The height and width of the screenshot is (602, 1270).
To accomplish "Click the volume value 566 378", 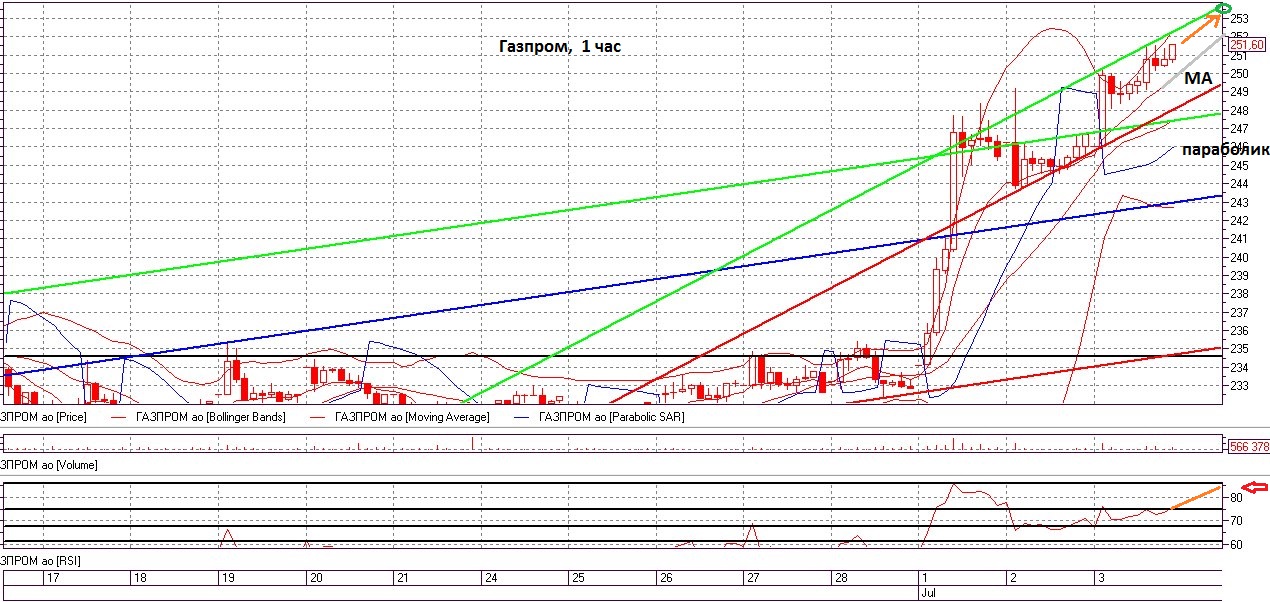I will pos(1249,446).
